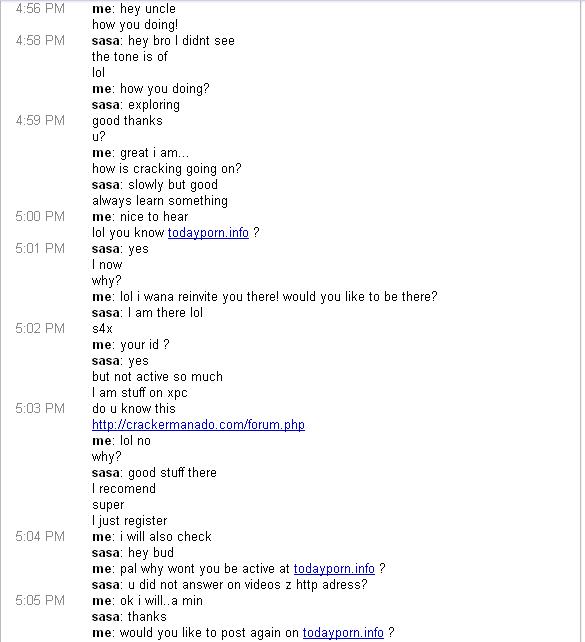
Task: Open the link in the 'lol you know' message
Action: coord(208,233)
